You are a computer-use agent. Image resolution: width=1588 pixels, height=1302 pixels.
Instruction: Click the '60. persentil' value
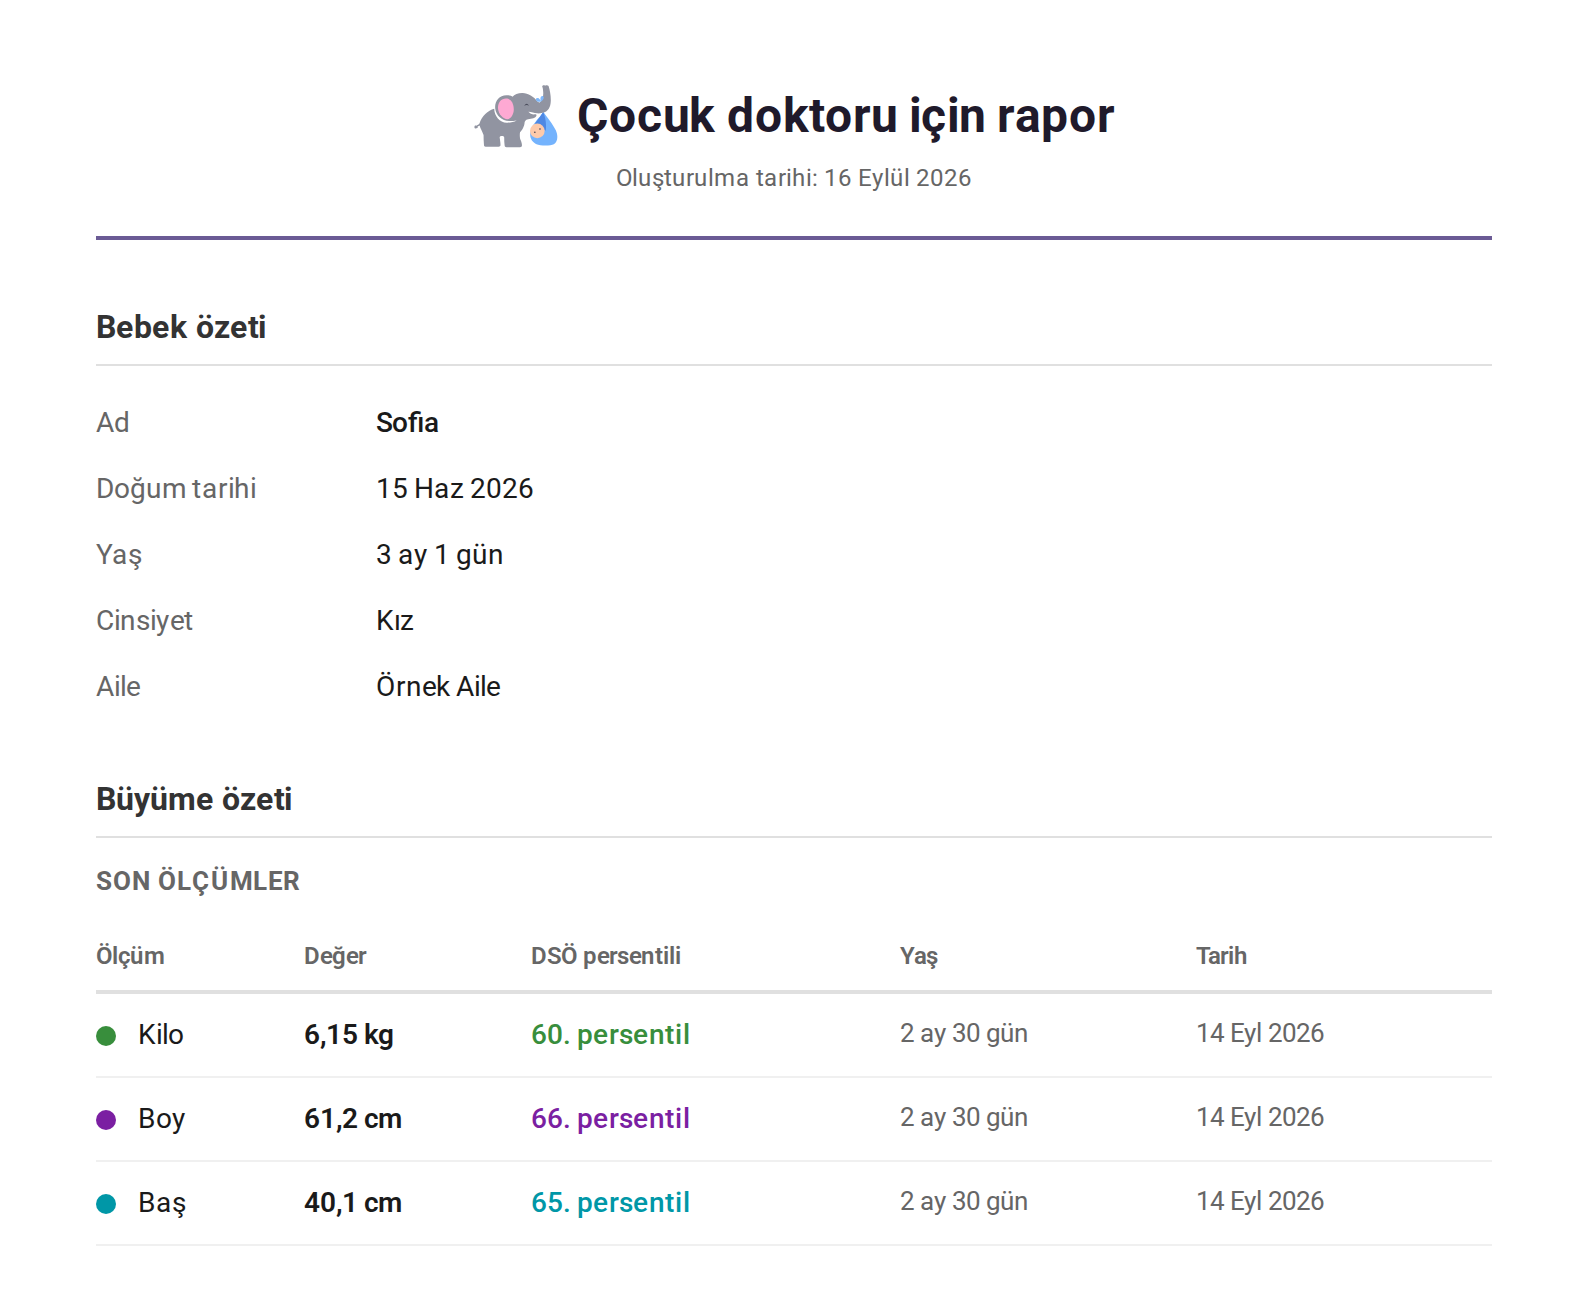click(x=610, y=1034)
